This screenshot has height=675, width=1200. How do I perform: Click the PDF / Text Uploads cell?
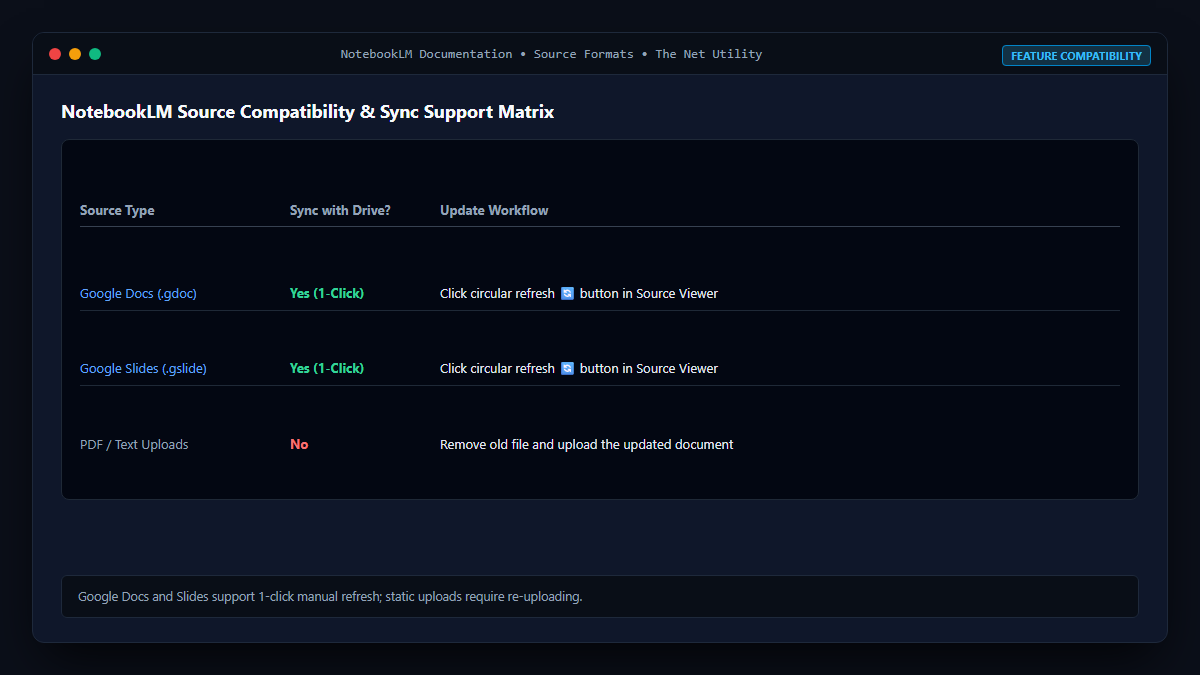[x=134, y=445]
